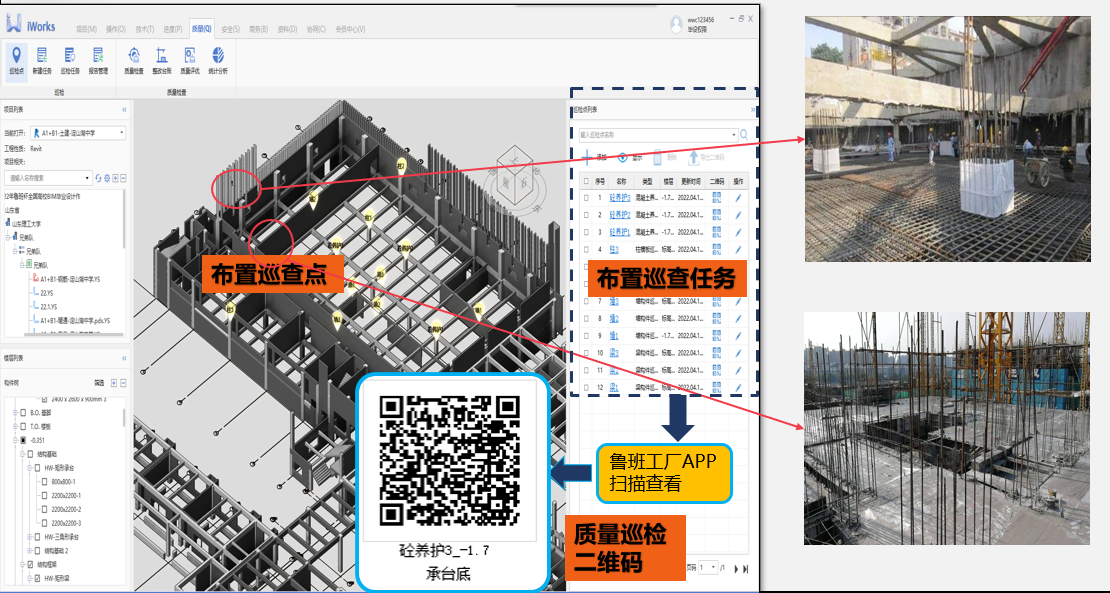This screenshot has width=1110, height=593.
Task: Collapse the 项目列表 panel chevron
Action: tap(125, 110)
